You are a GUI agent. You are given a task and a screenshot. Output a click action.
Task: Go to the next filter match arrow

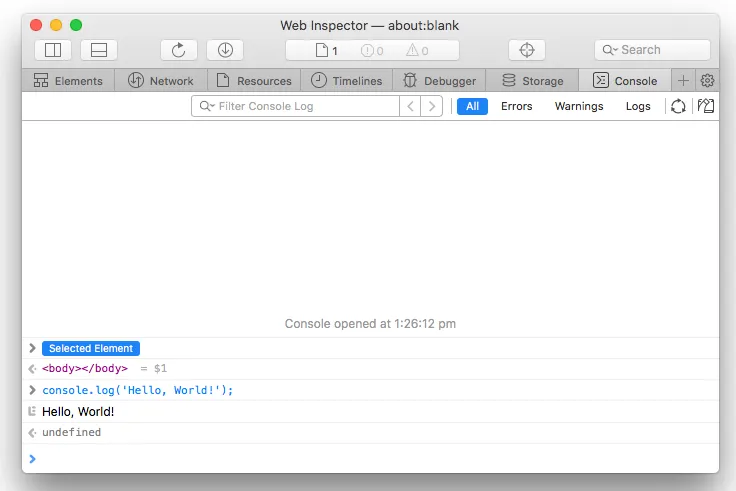(432, 106)
